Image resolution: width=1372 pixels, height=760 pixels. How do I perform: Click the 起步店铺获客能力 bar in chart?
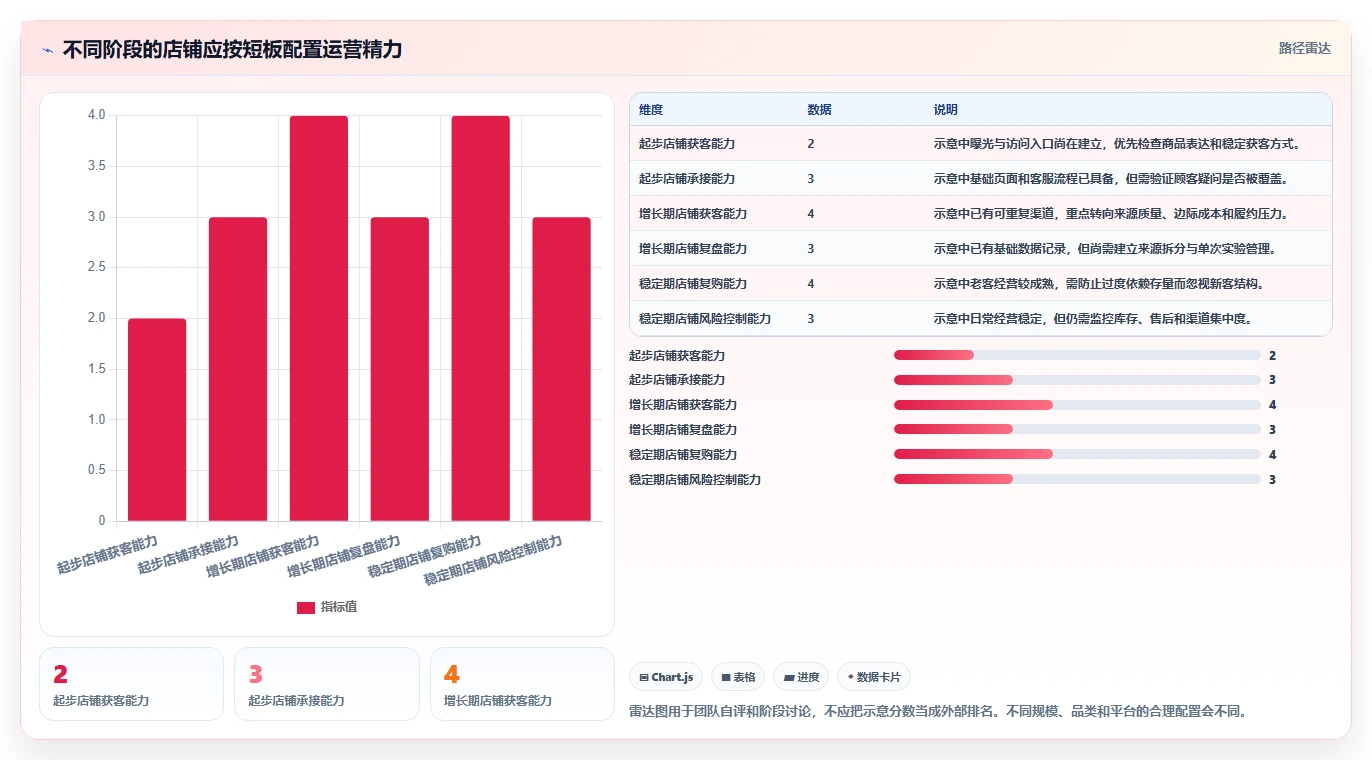pos(157,420)
